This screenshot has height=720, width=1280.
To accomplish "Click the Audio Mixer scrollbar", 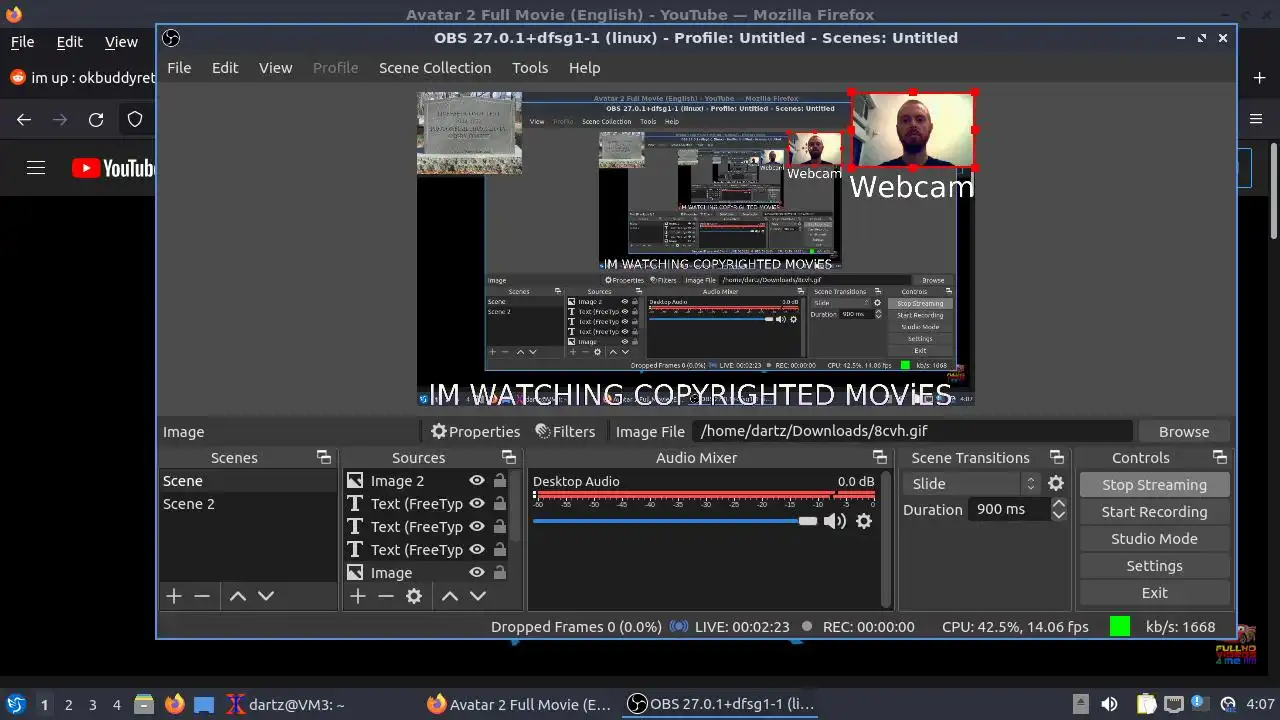I will point(885,539).
